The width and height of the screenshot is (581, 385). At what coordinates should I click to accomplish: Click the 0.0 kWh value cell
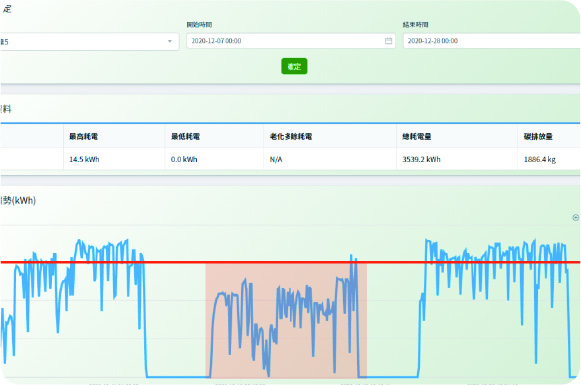pyautogui.click(x=214, y=159)
